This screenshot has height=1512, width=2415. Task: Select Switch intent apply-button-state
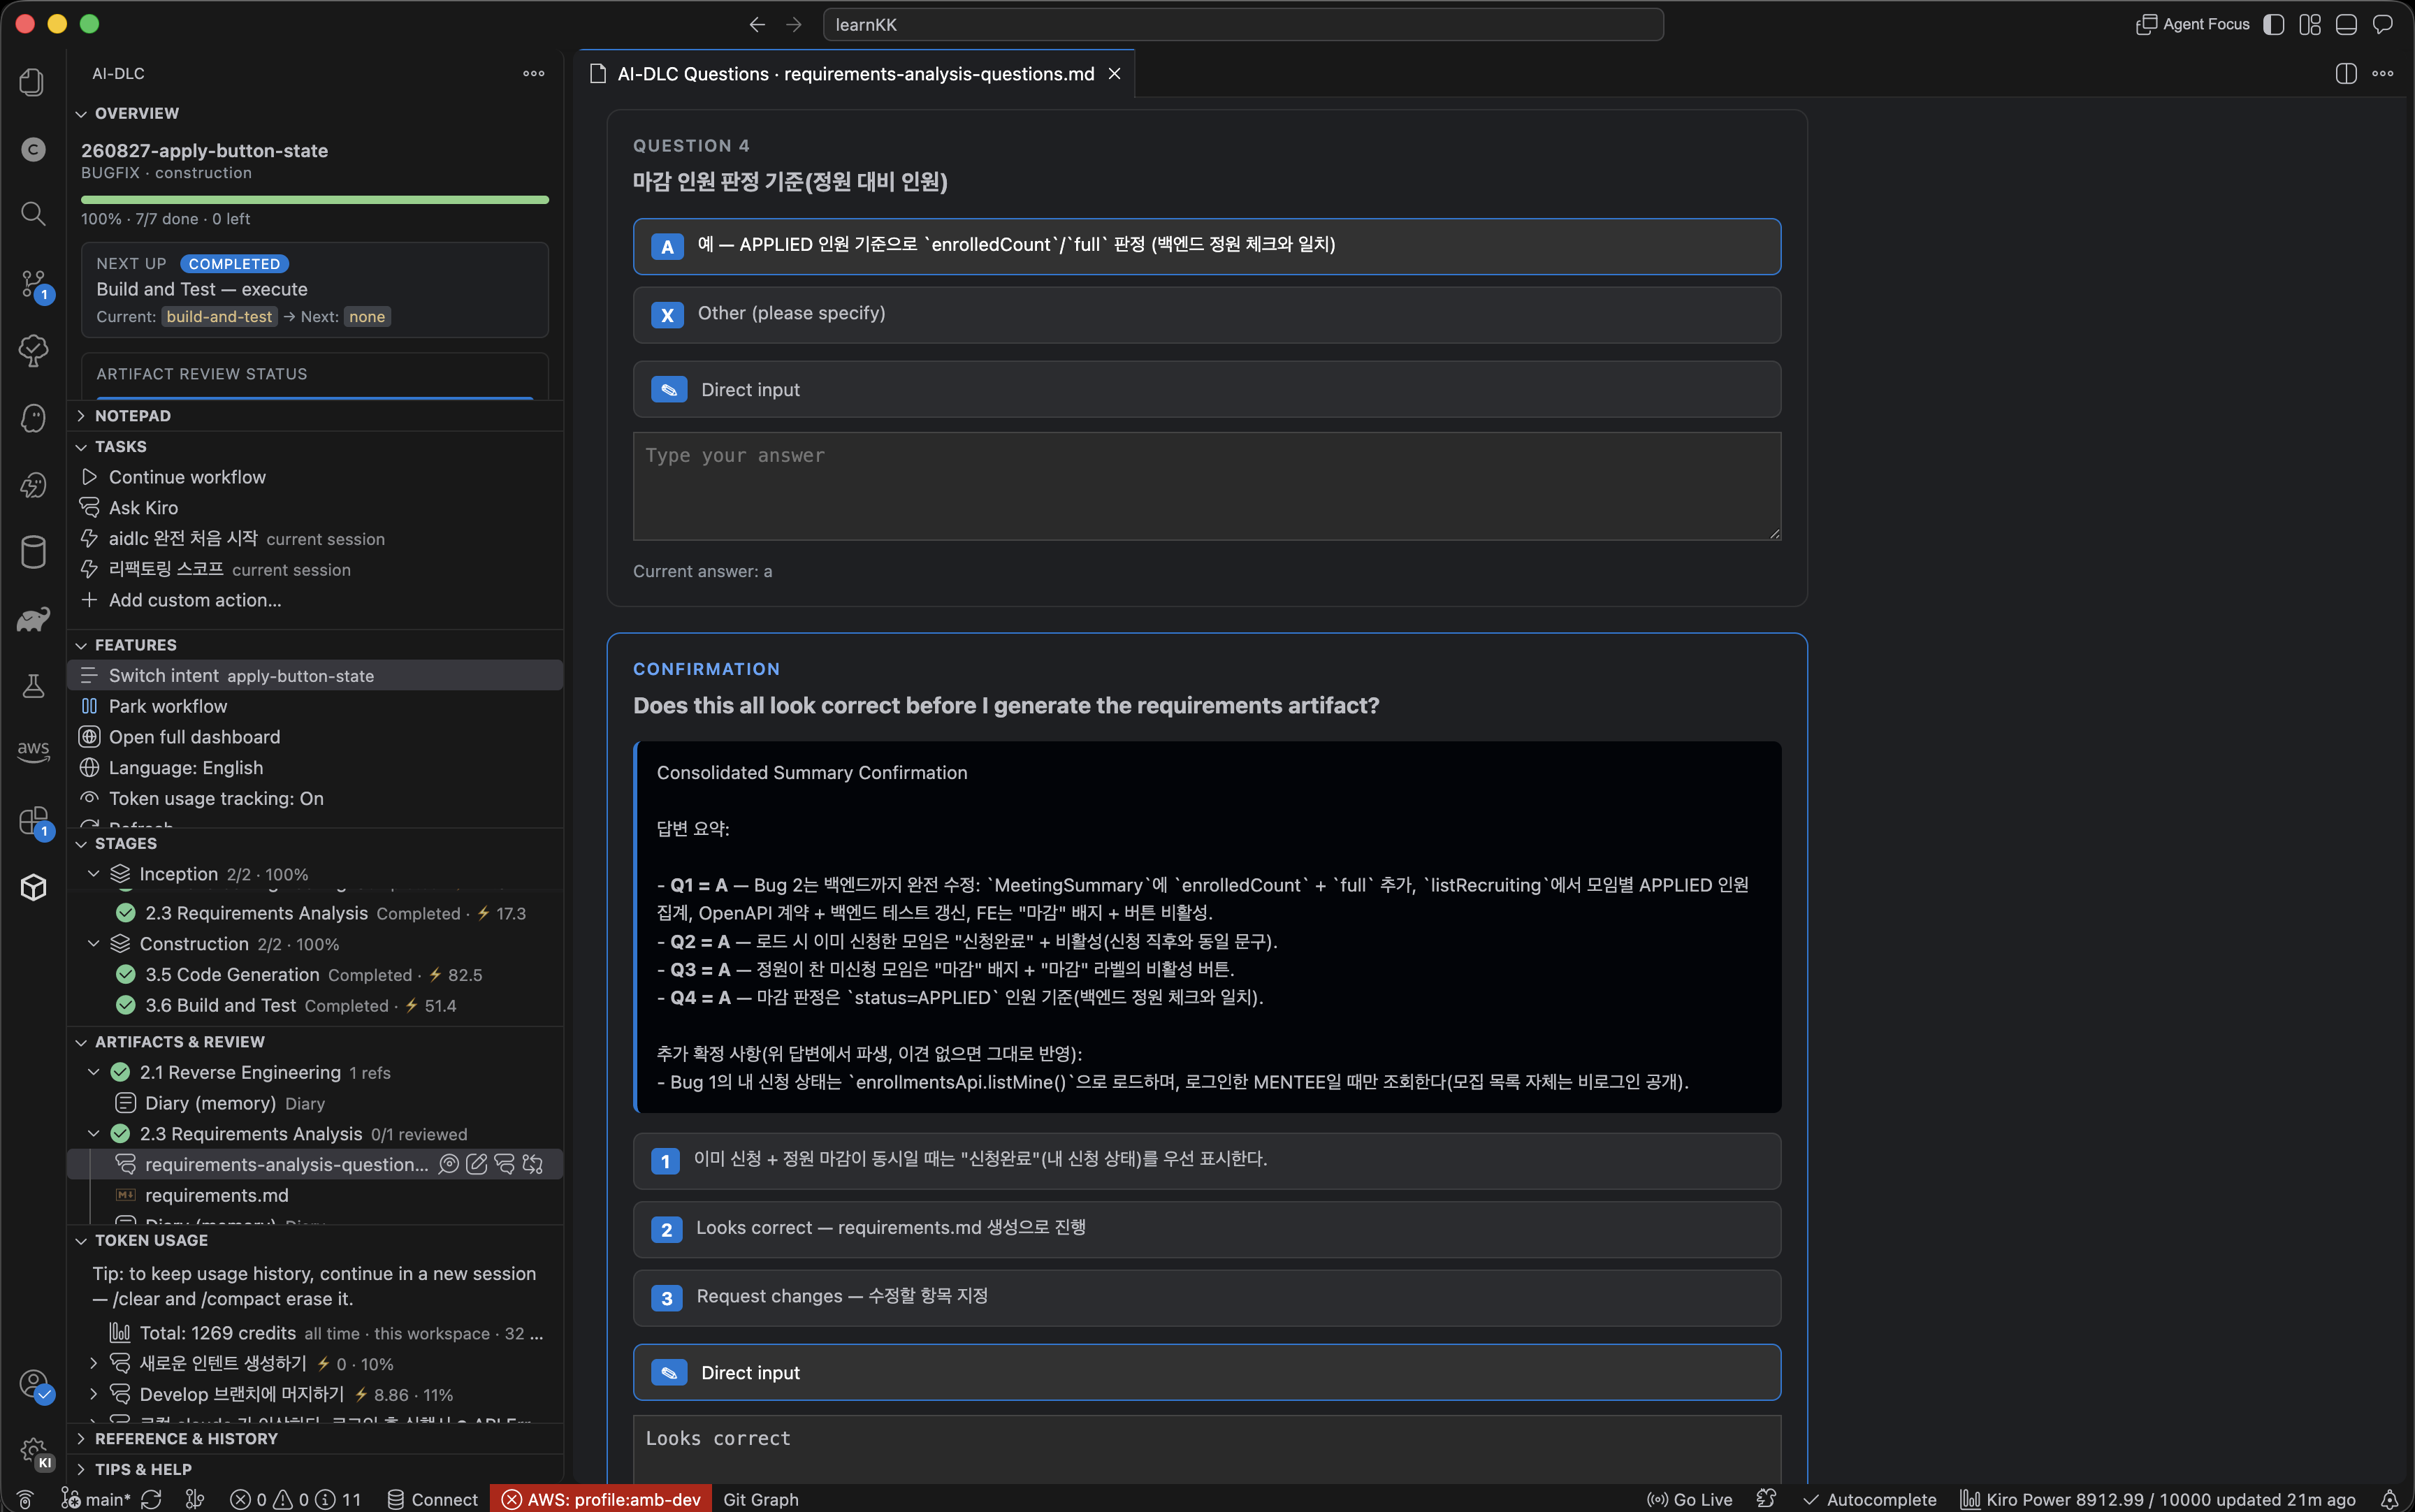315,675
